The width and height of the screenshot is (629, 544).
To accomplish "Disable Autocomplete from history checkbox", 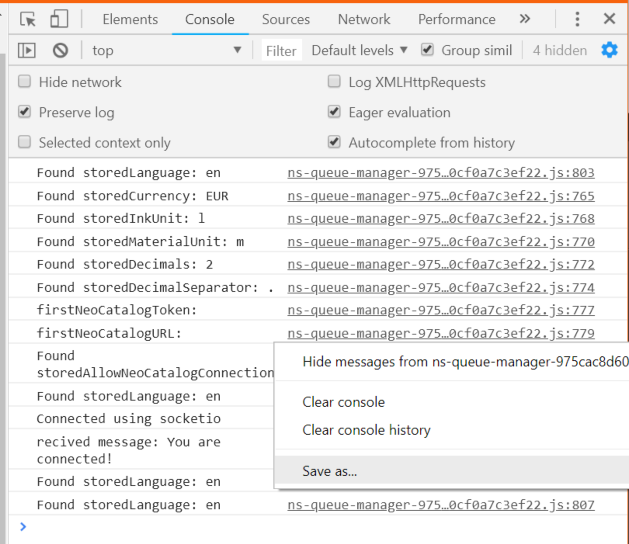I will coord(334,142).
